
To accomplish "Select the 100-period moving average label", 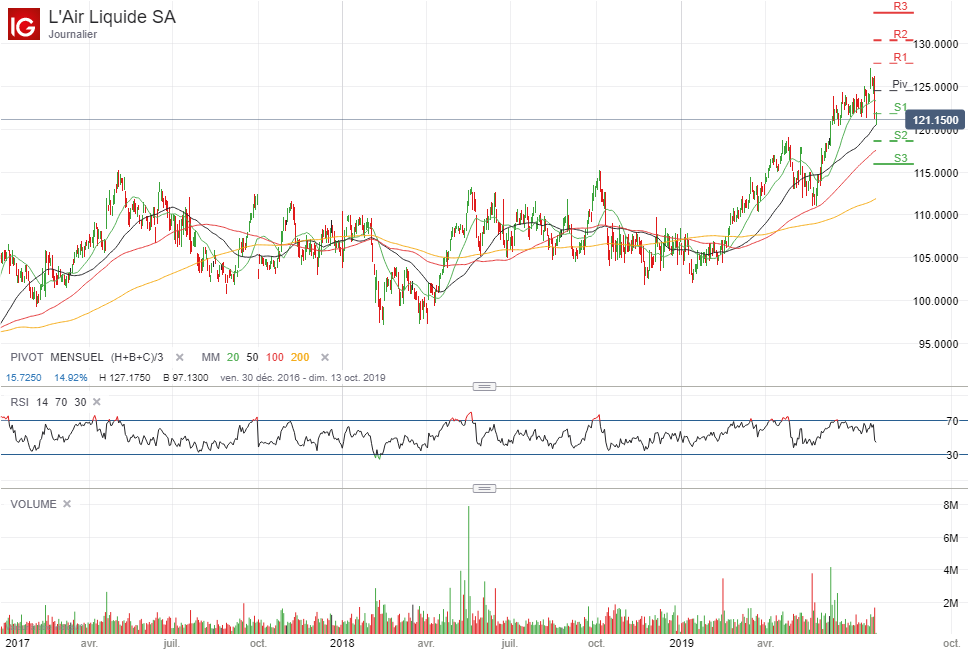I will pos(275,357).
